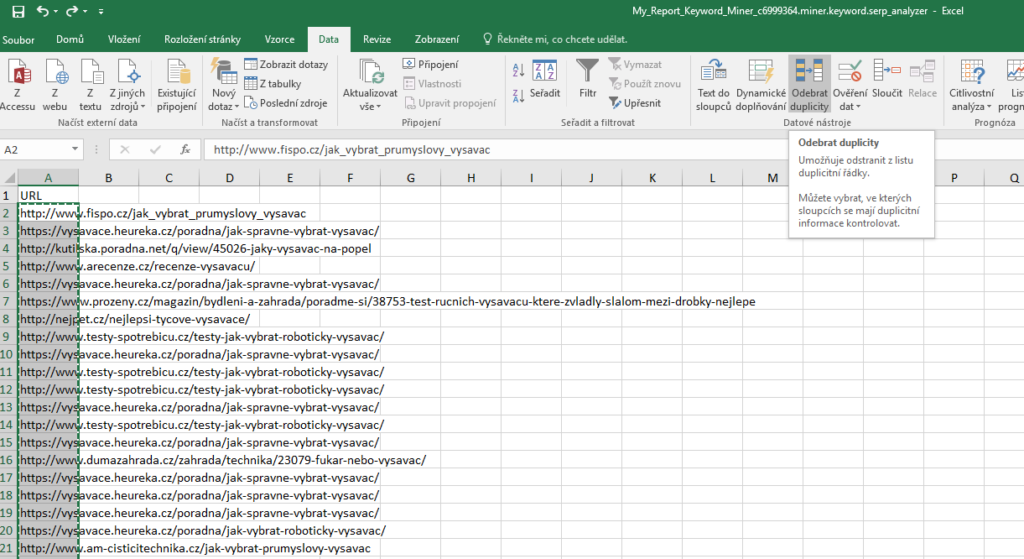Viewport: 1024px width, 559px height.
Task: Redo the last undone action
Action: tap(72, 11)
